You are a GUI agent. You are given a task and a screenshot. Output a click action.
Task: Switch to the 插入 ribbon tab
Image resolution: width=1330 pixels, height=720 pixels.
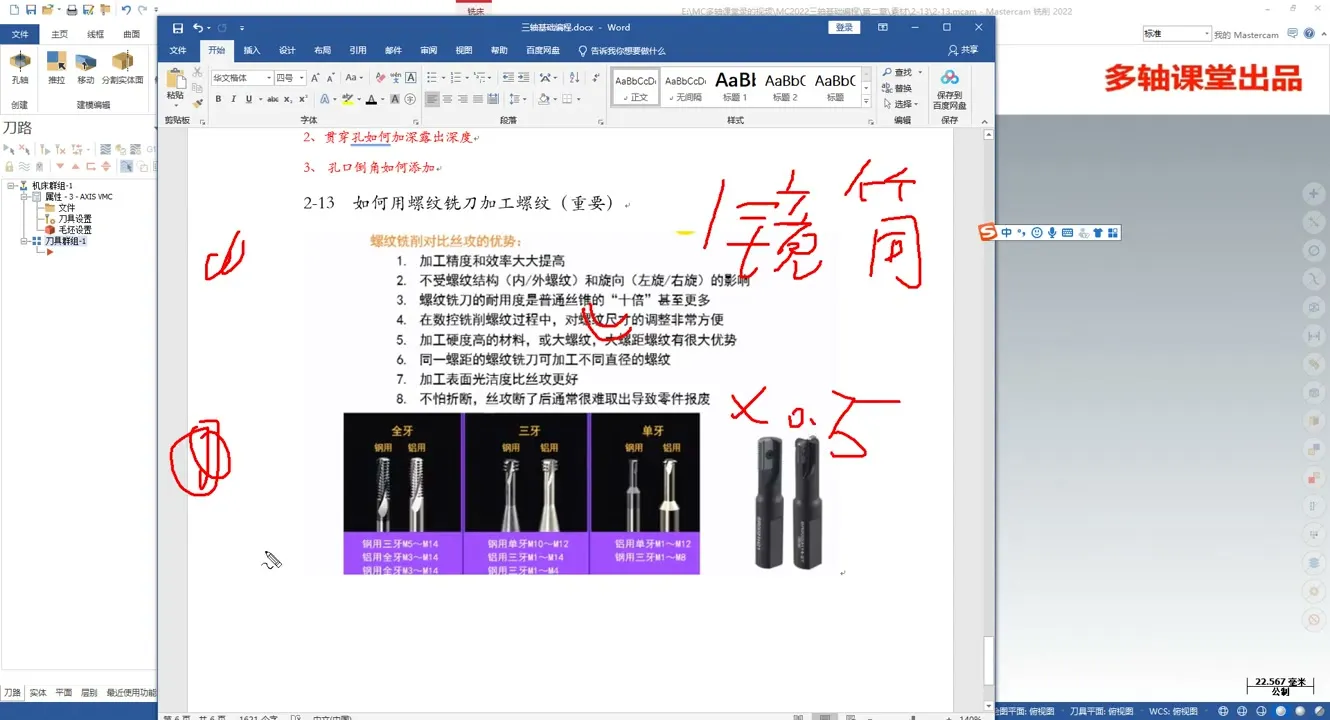(x=250, y=51)
